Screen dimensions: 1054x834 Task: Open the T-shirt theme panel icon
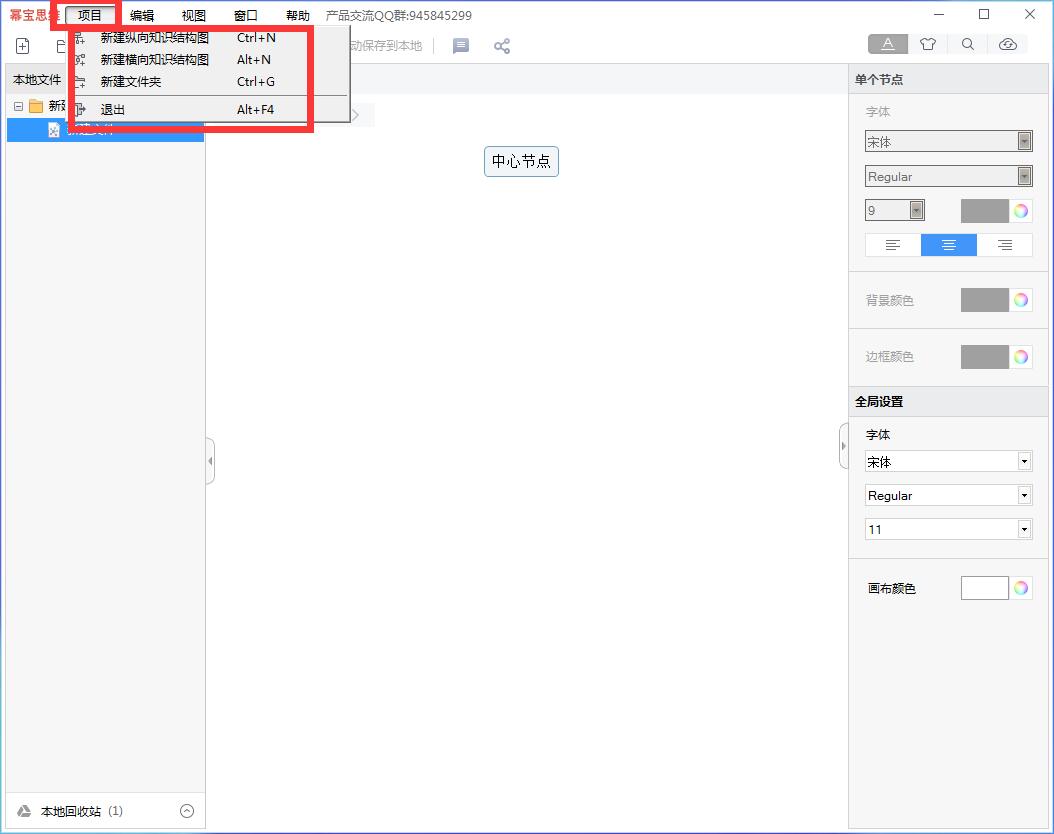928,44
